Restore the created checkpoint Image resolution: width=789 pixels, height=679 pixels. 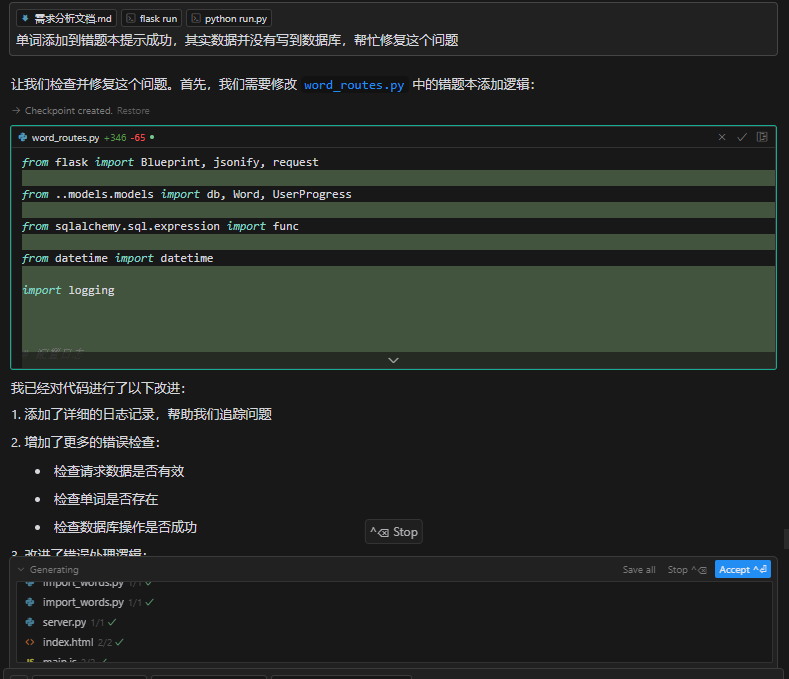coord(133,111)
